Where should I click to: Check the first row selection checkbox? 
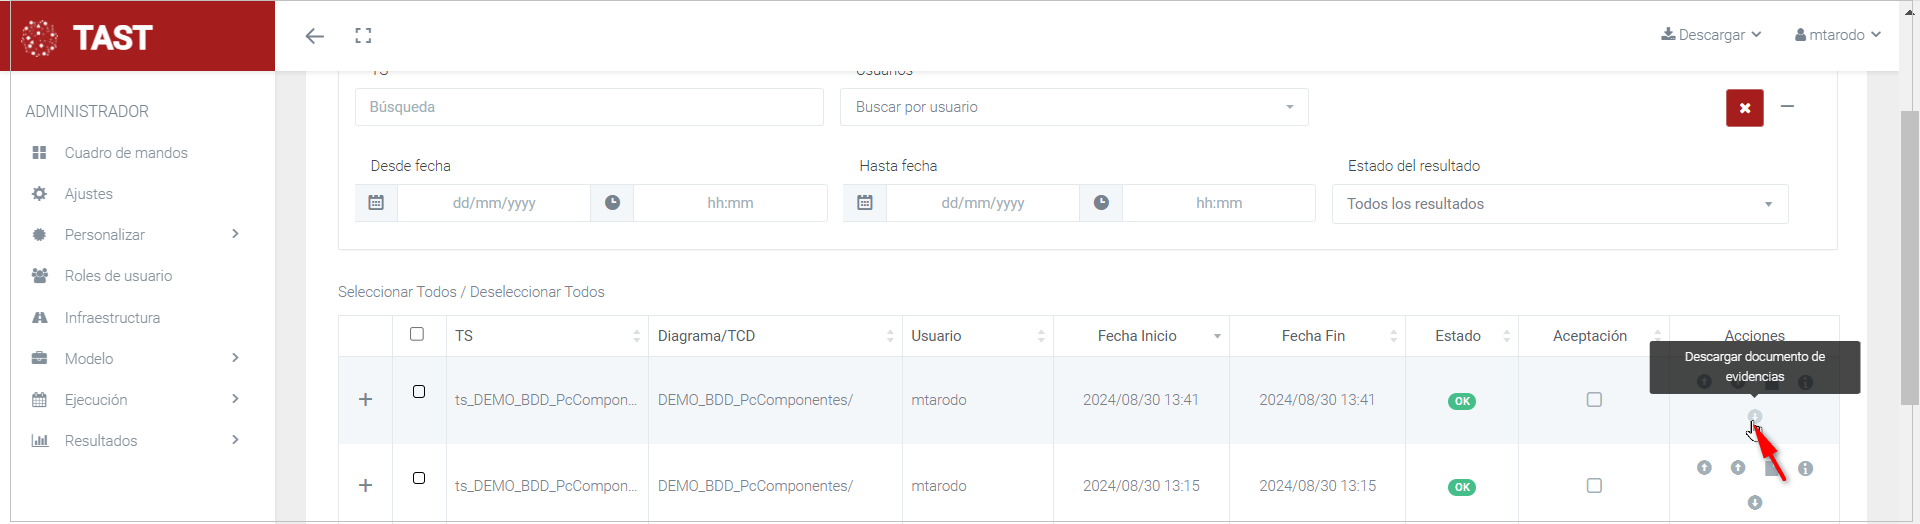(419, 392)
